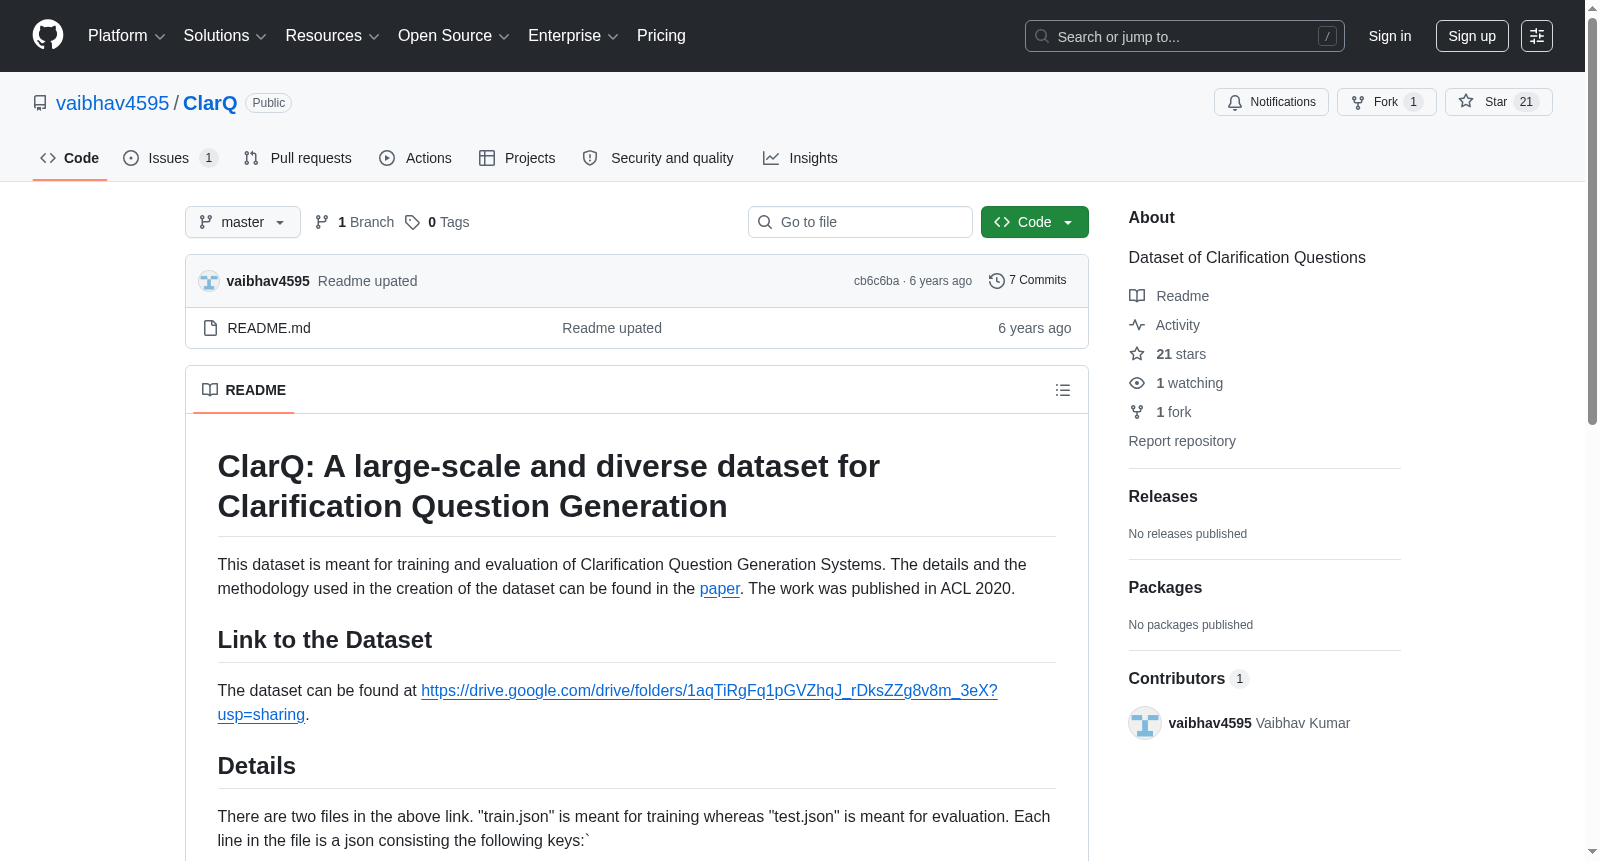
Task: Open the README.md file
Action: tap(269, 328)
